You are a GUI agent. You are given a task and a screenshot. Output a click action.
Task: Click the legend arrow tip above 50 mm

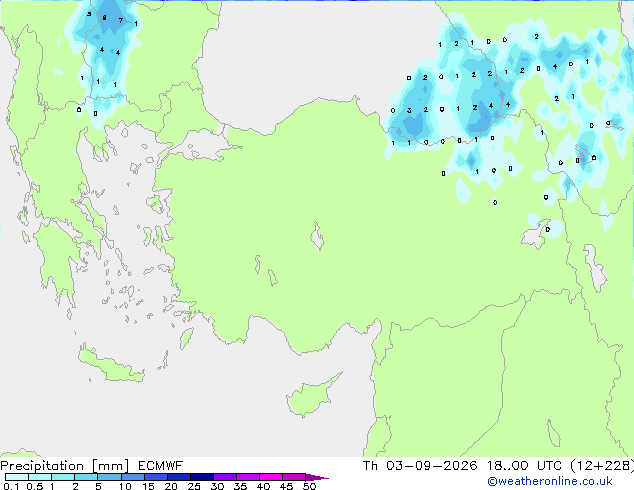click(x=317, y=477)
